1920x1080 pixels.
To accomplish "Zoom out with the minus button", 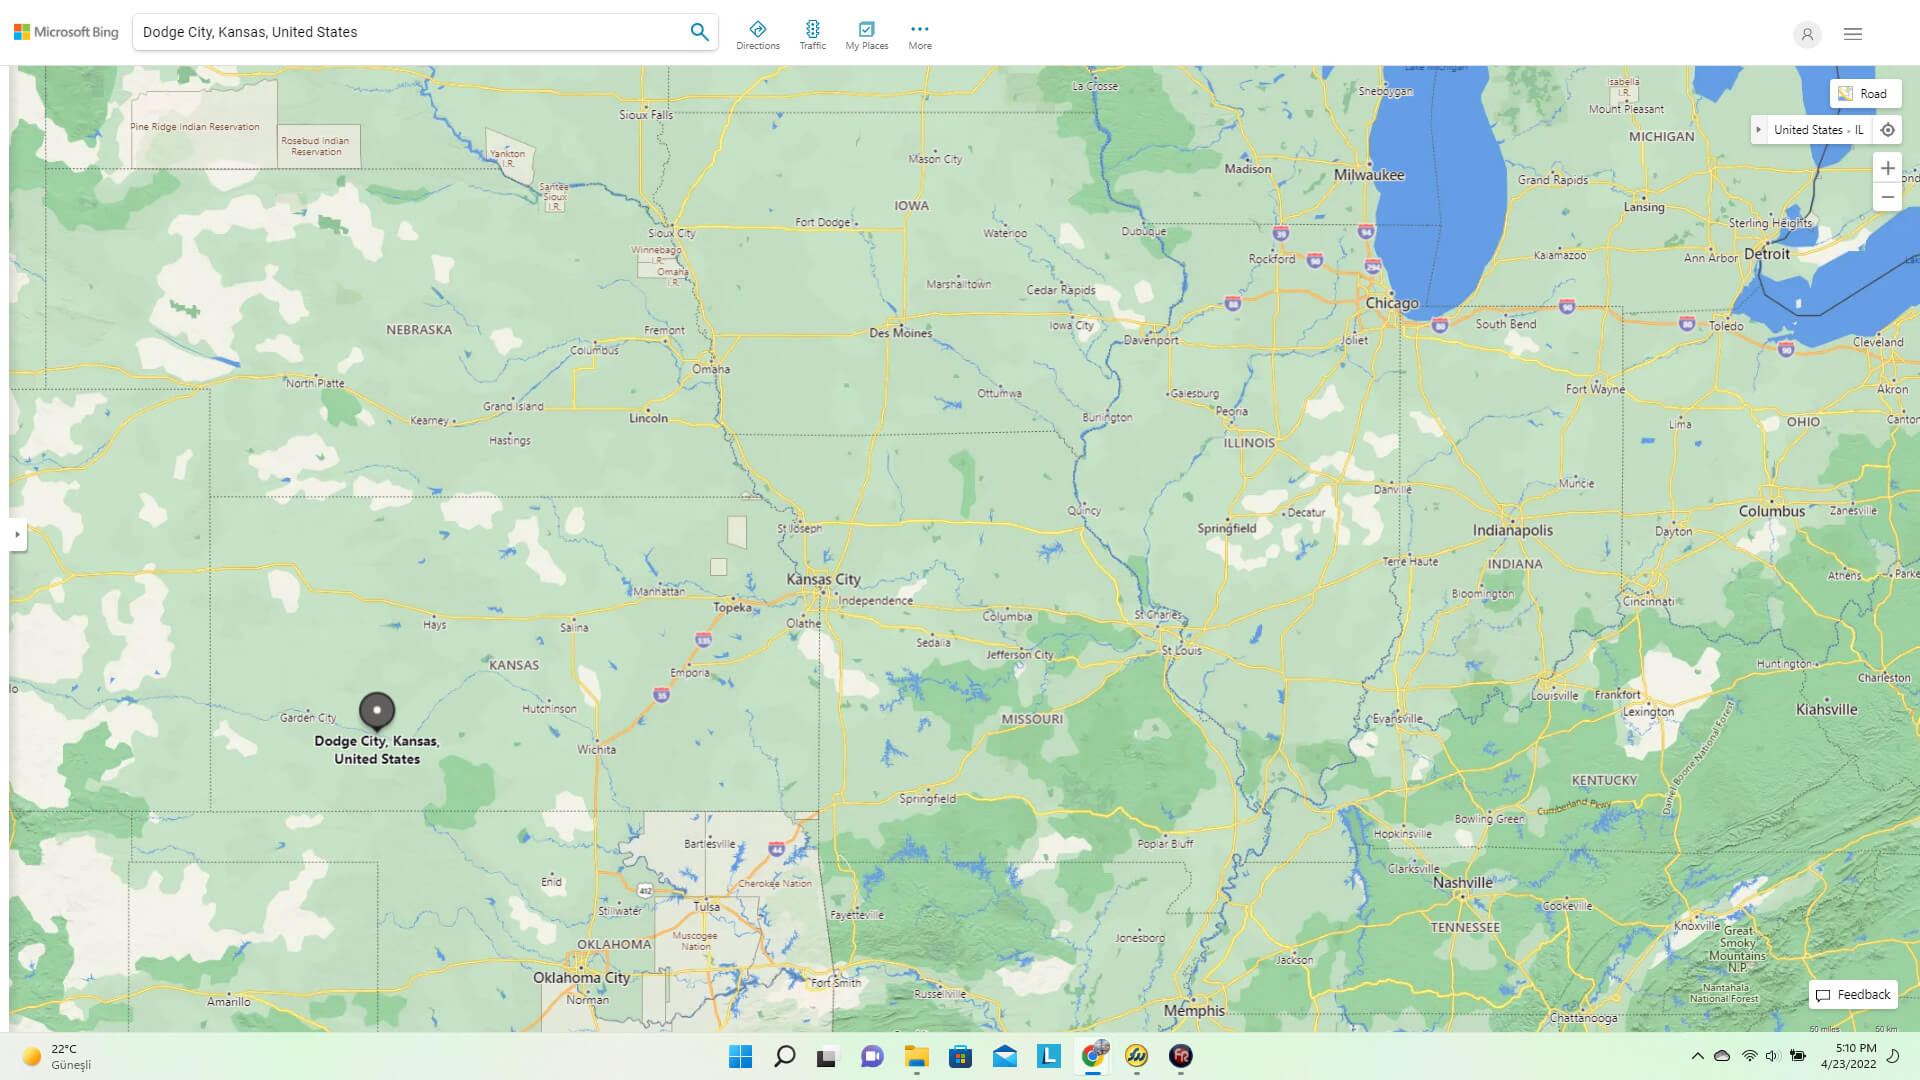I will pos(1887,197).
